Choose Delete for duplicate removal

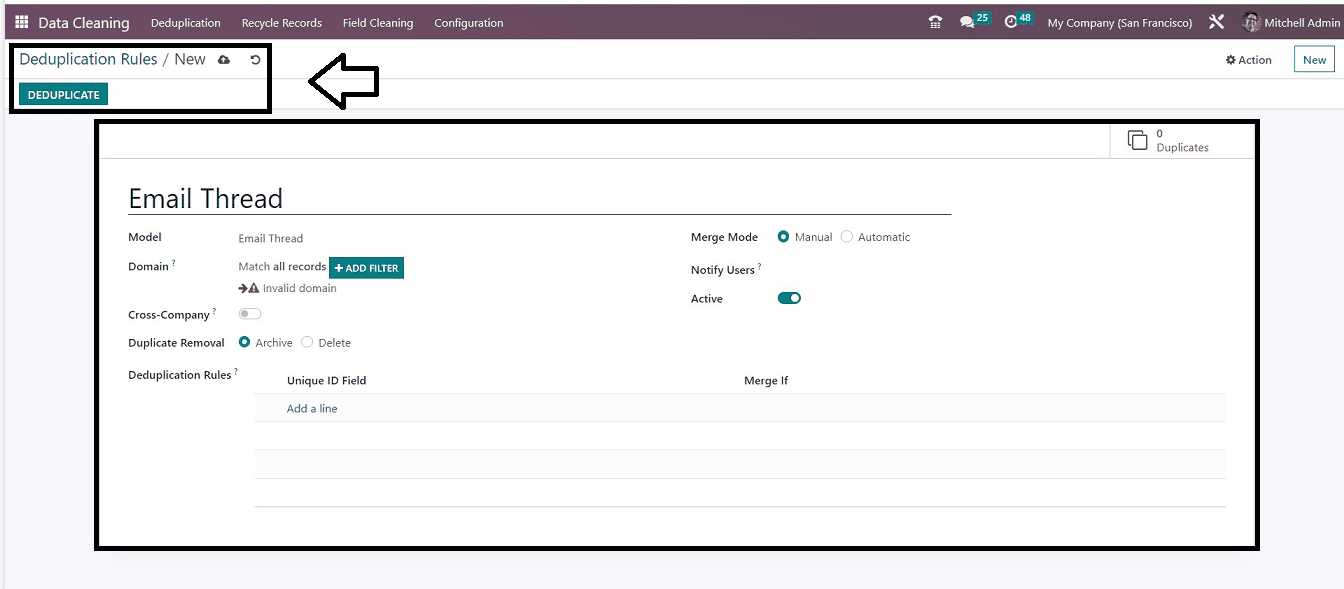coord(307,342)
